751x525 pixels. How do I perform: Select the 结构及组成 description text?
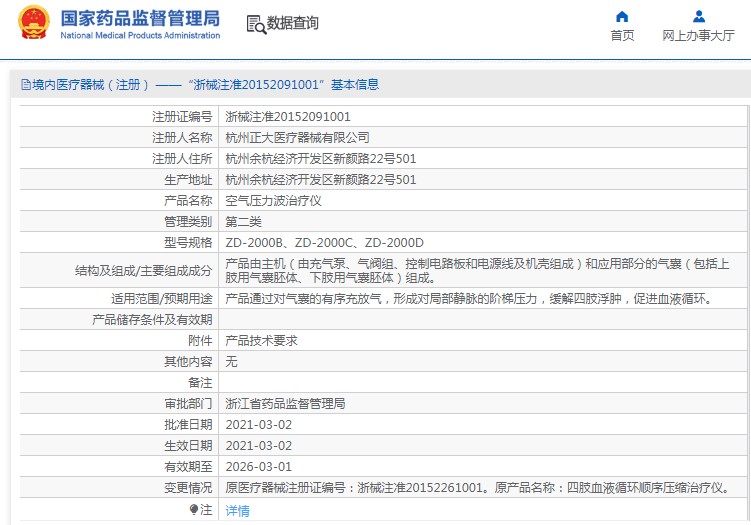point(477,271)
